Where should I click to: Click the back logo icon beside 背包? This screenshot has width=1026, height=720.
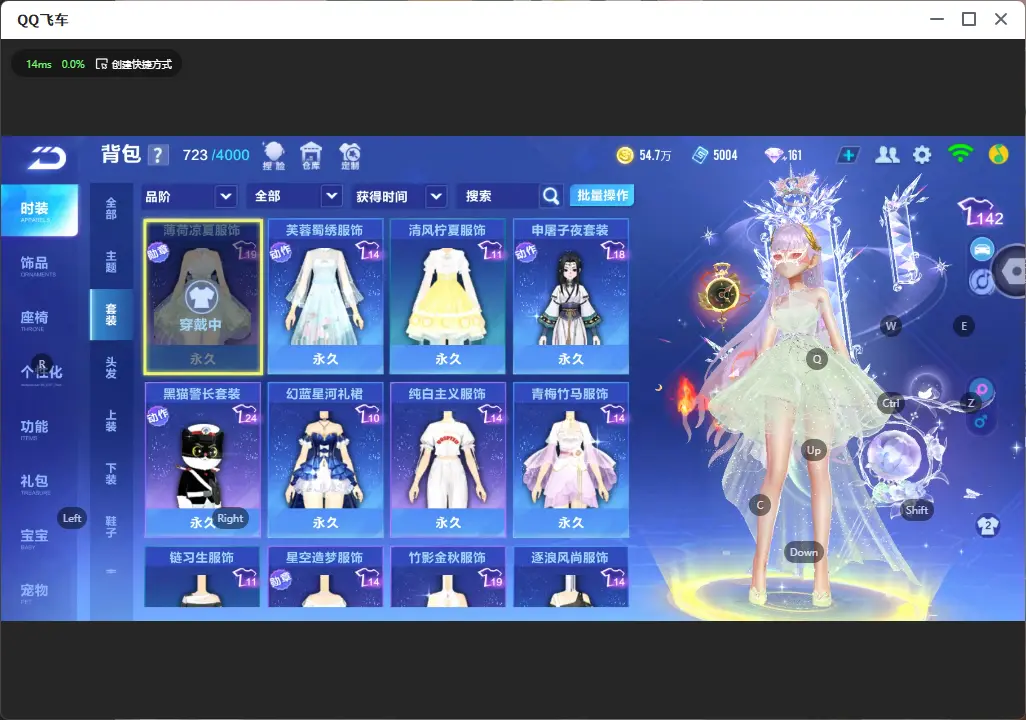46,157
